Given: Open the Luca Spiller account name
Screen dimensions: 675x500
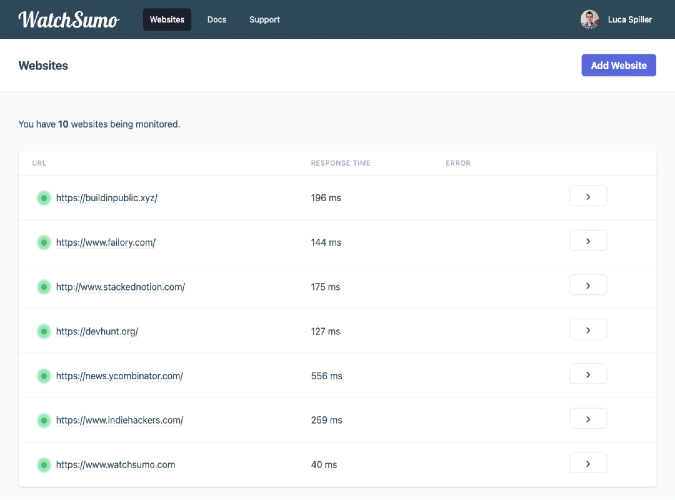Looking at the screenshot, I should pos(630,19).
